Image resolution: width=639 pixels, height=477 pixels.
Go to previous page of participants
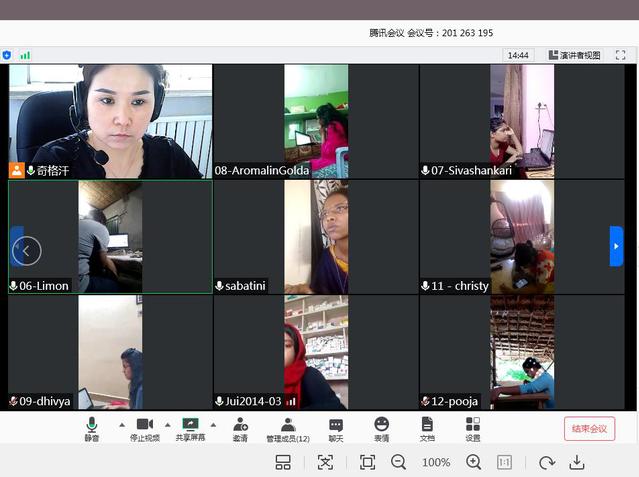pos(26,250)
